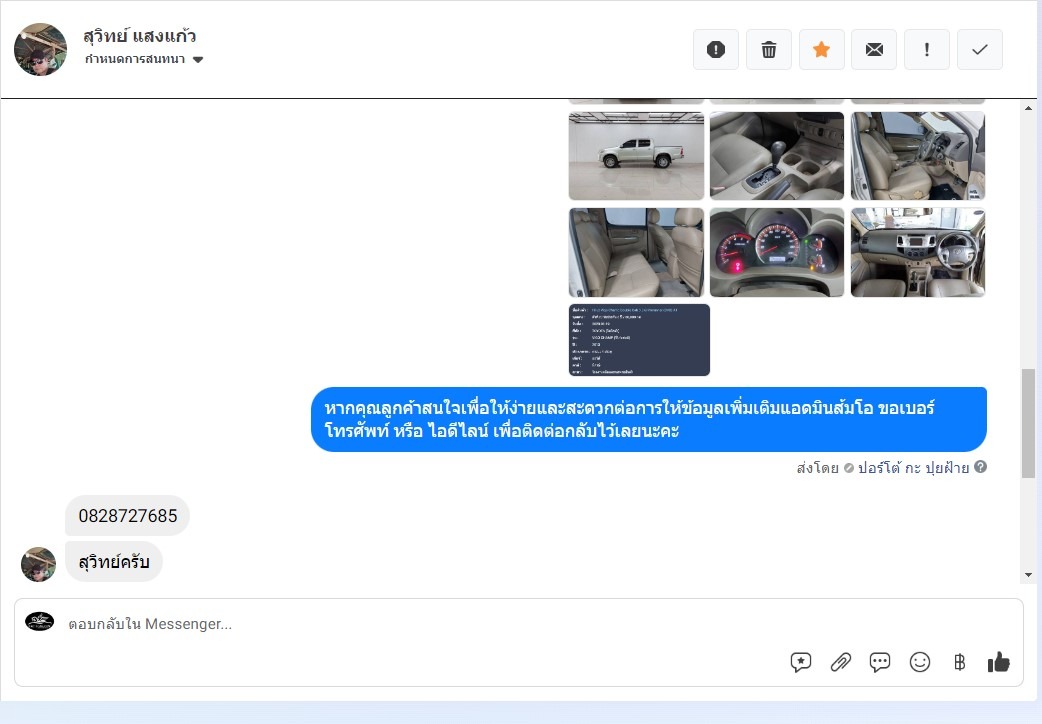Open customer name สุวิทย์ แสงแก้ว in header

(139, 36)
